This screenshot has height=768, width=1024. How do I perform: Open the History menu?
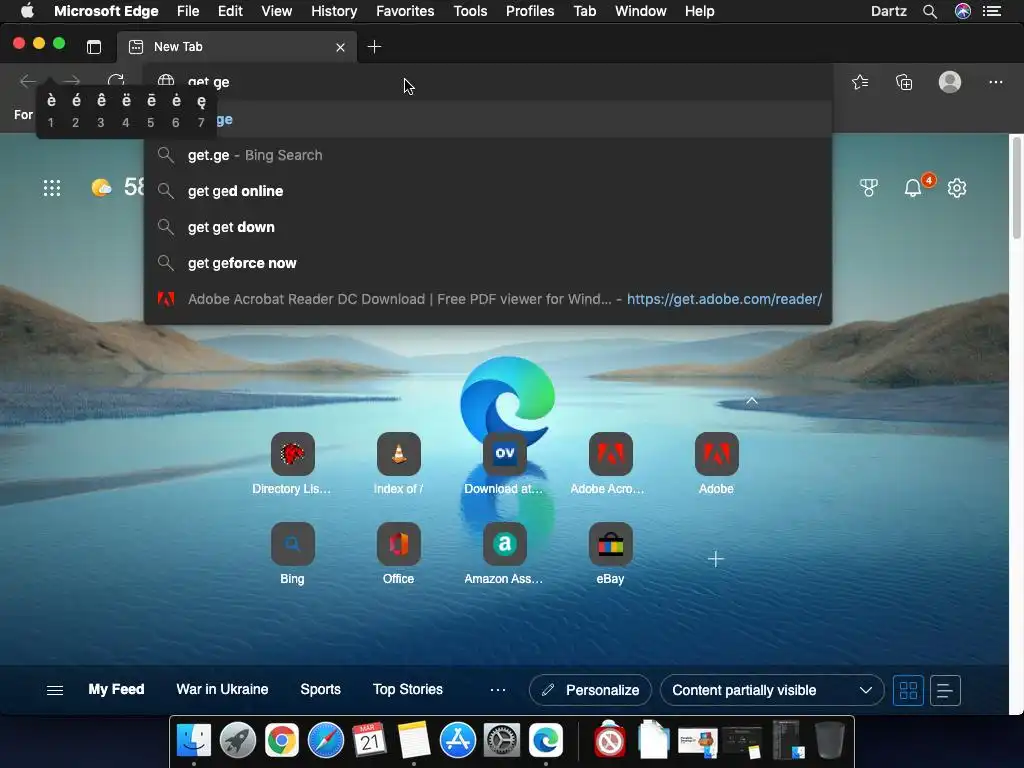pos(334,11)
